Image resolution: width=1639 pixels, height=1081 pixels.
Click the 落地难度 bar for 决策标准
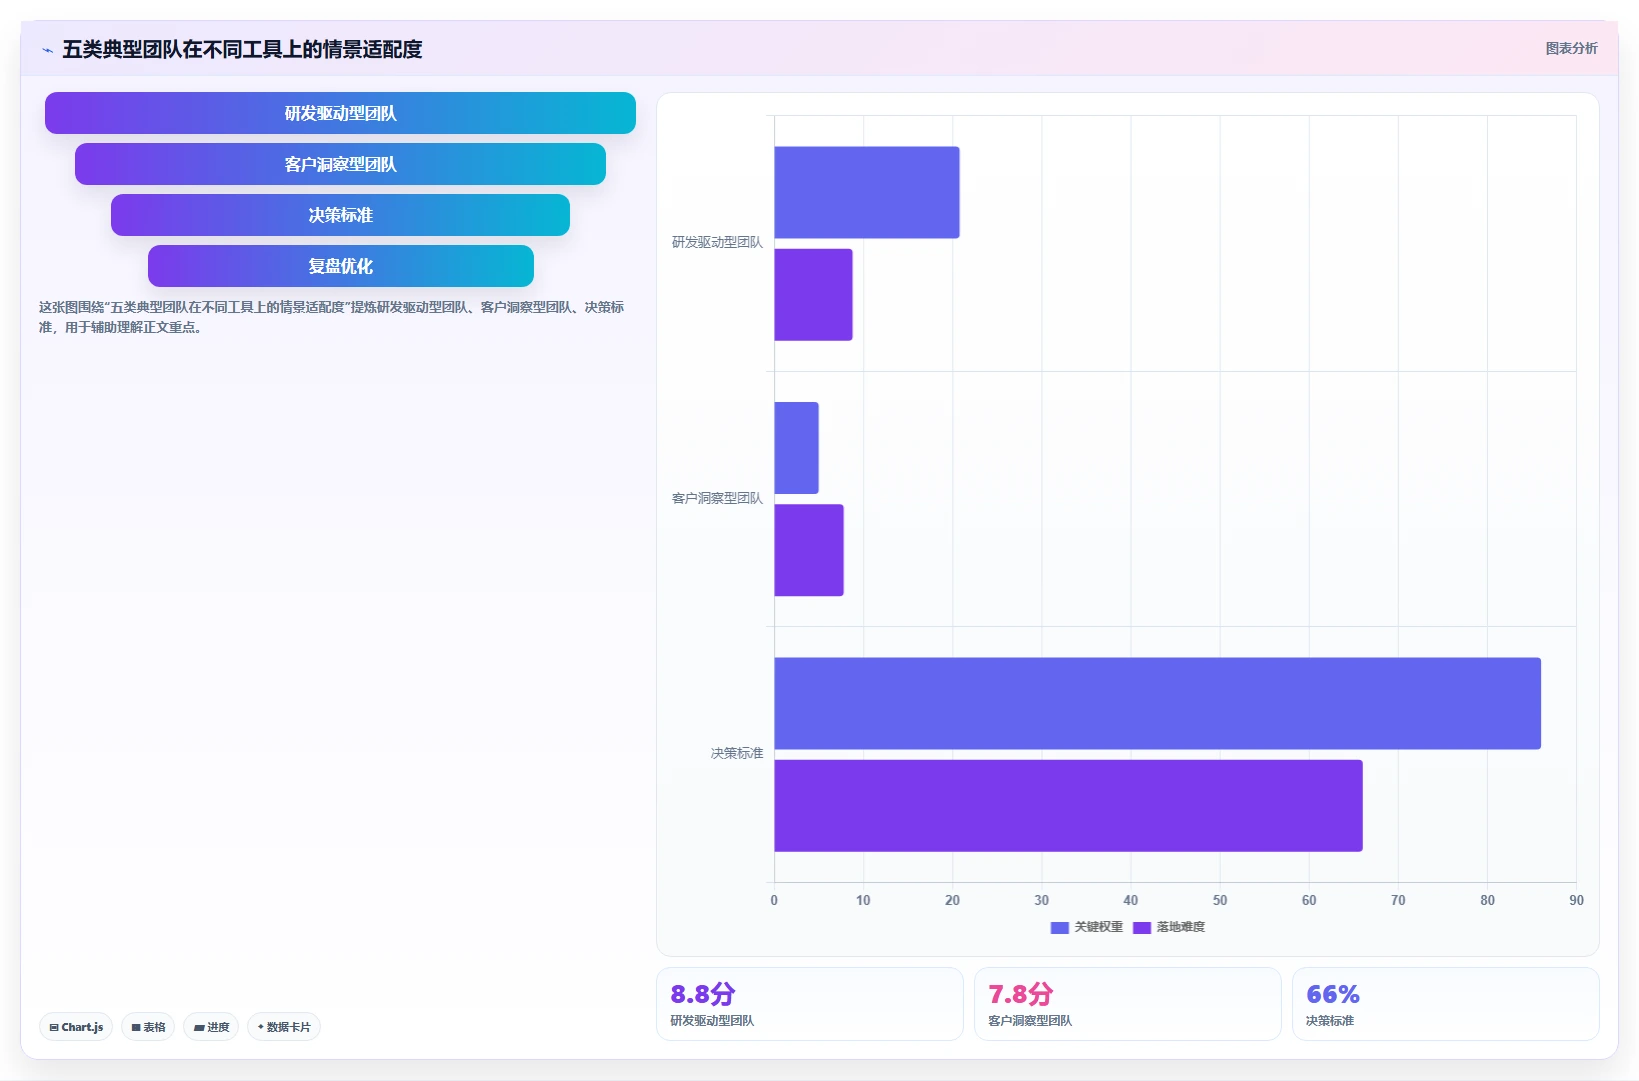point(1068,806)
